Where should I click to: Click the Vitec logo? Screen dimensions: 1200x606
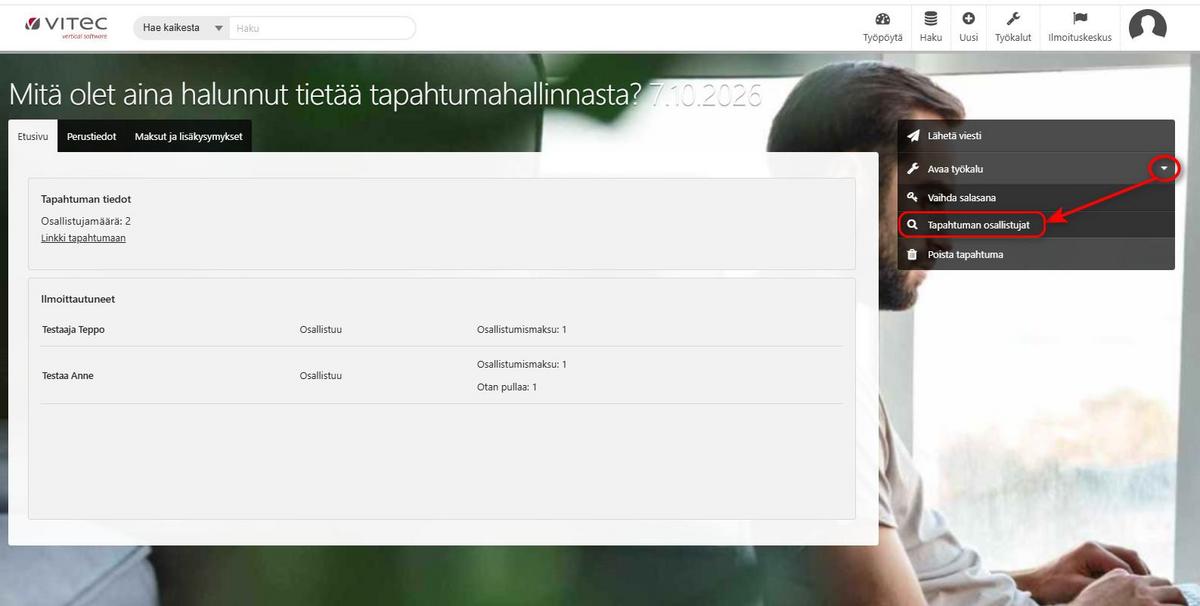tap(66, 26)
